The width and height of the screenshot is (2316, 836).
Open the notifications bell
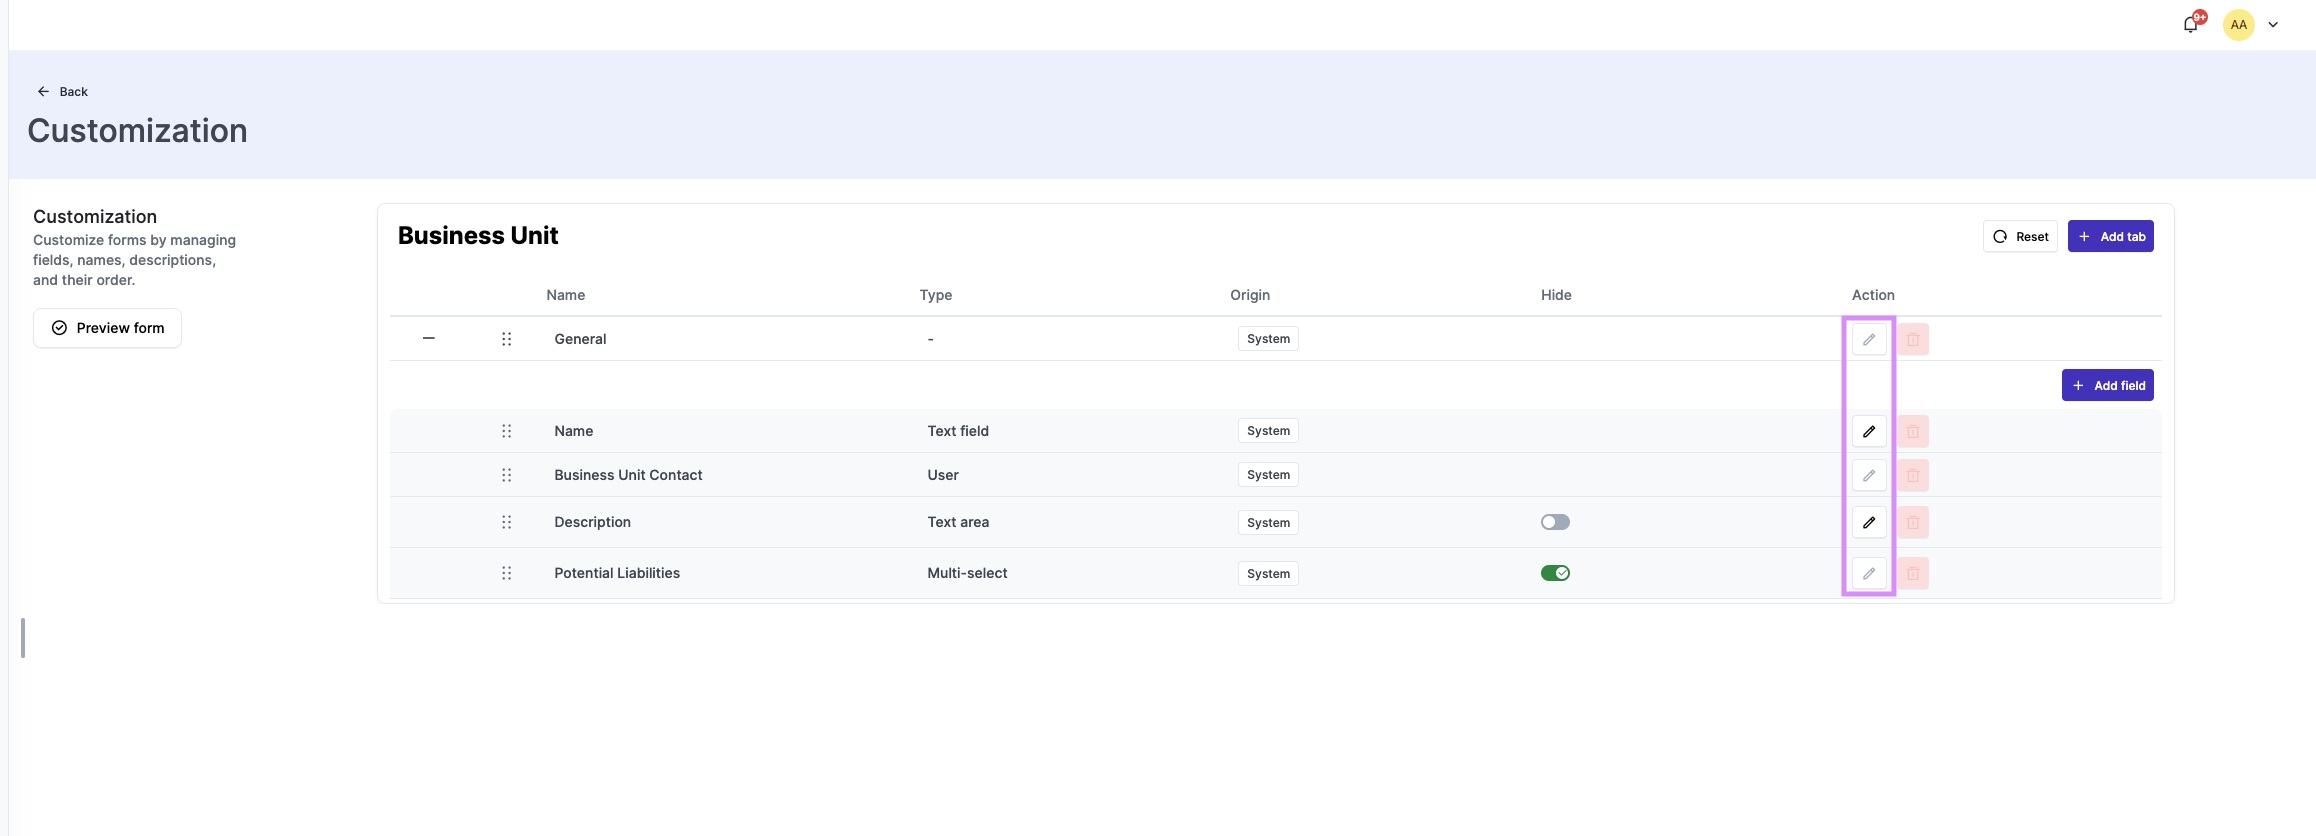[x=2190, y=25]
